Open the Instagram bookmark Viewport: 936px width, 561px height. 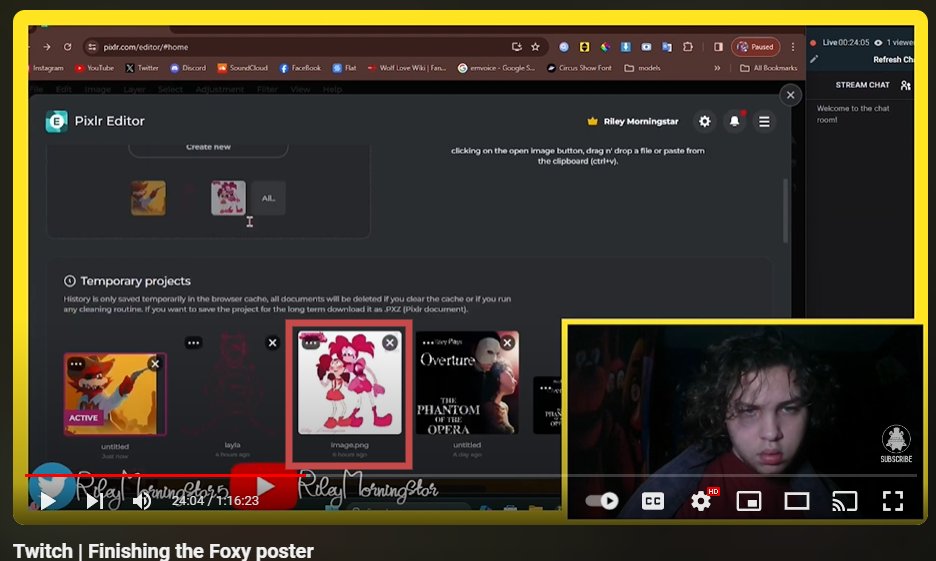click(47, 68)
